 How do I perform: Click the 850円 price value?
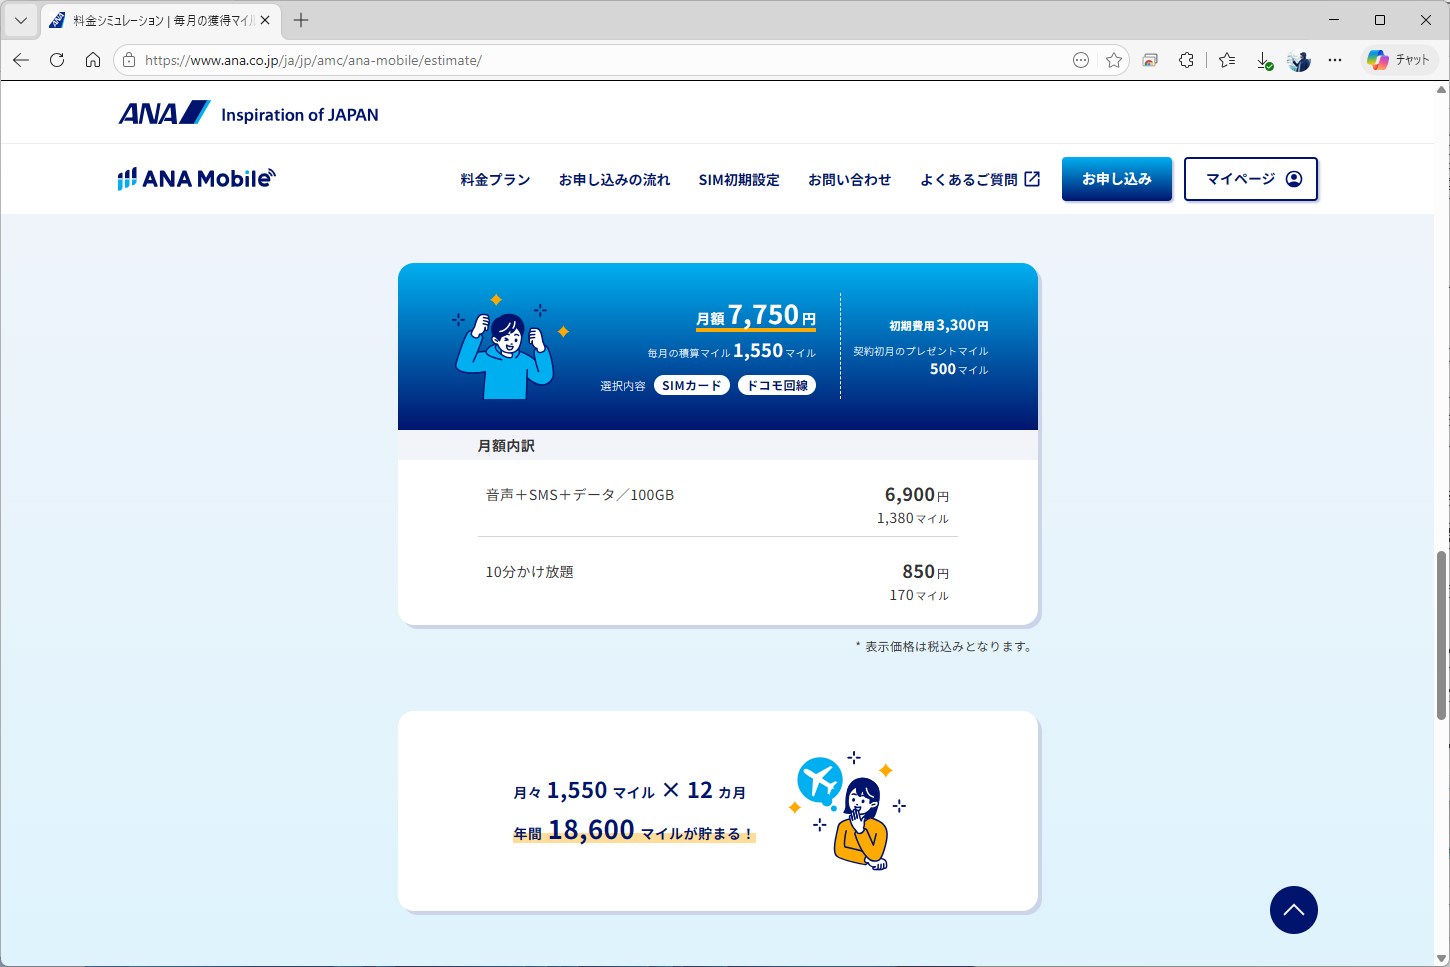pos(926,572)
